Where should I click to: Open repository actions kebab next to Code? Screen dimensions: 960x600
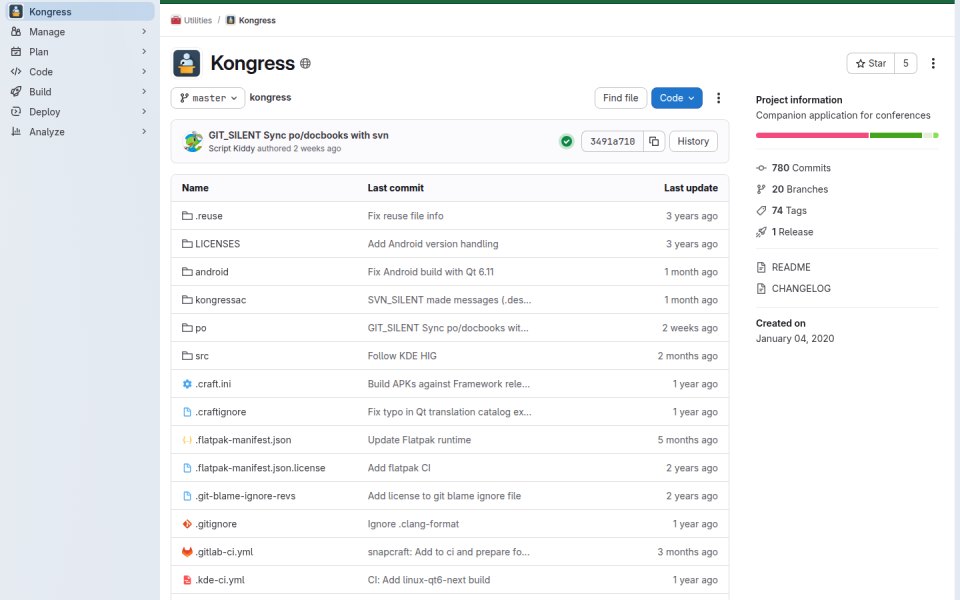[718, 98]
